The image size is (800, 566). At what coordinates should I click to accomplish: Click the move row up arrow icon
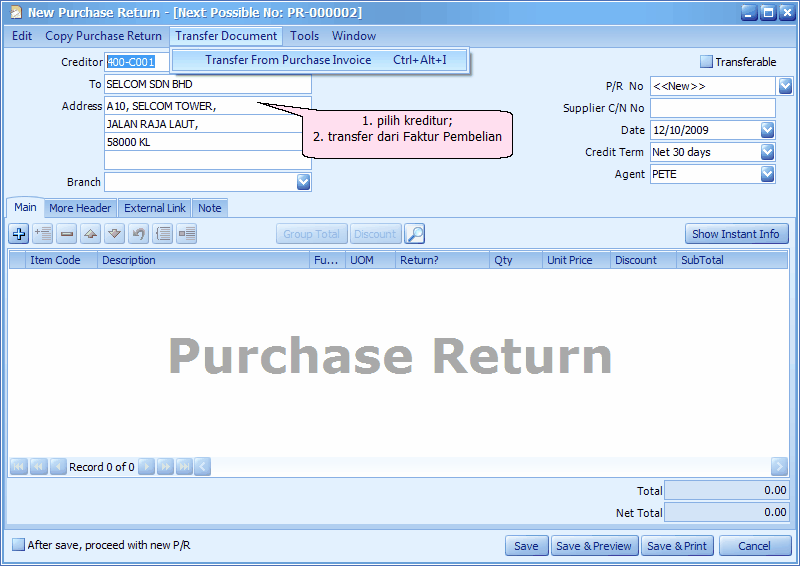click(x=91, y=234)
